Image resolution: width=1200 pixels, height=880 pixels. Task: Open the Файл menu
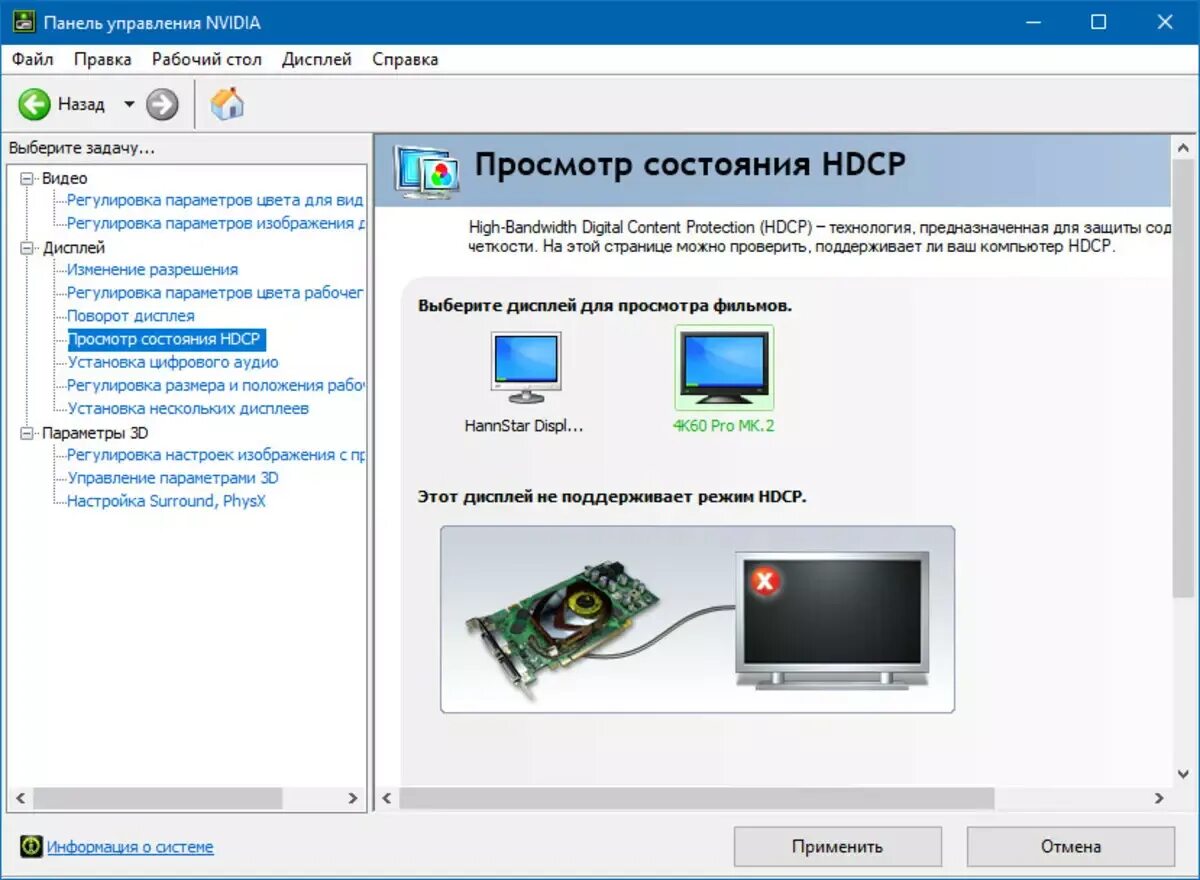pos(33,59)
